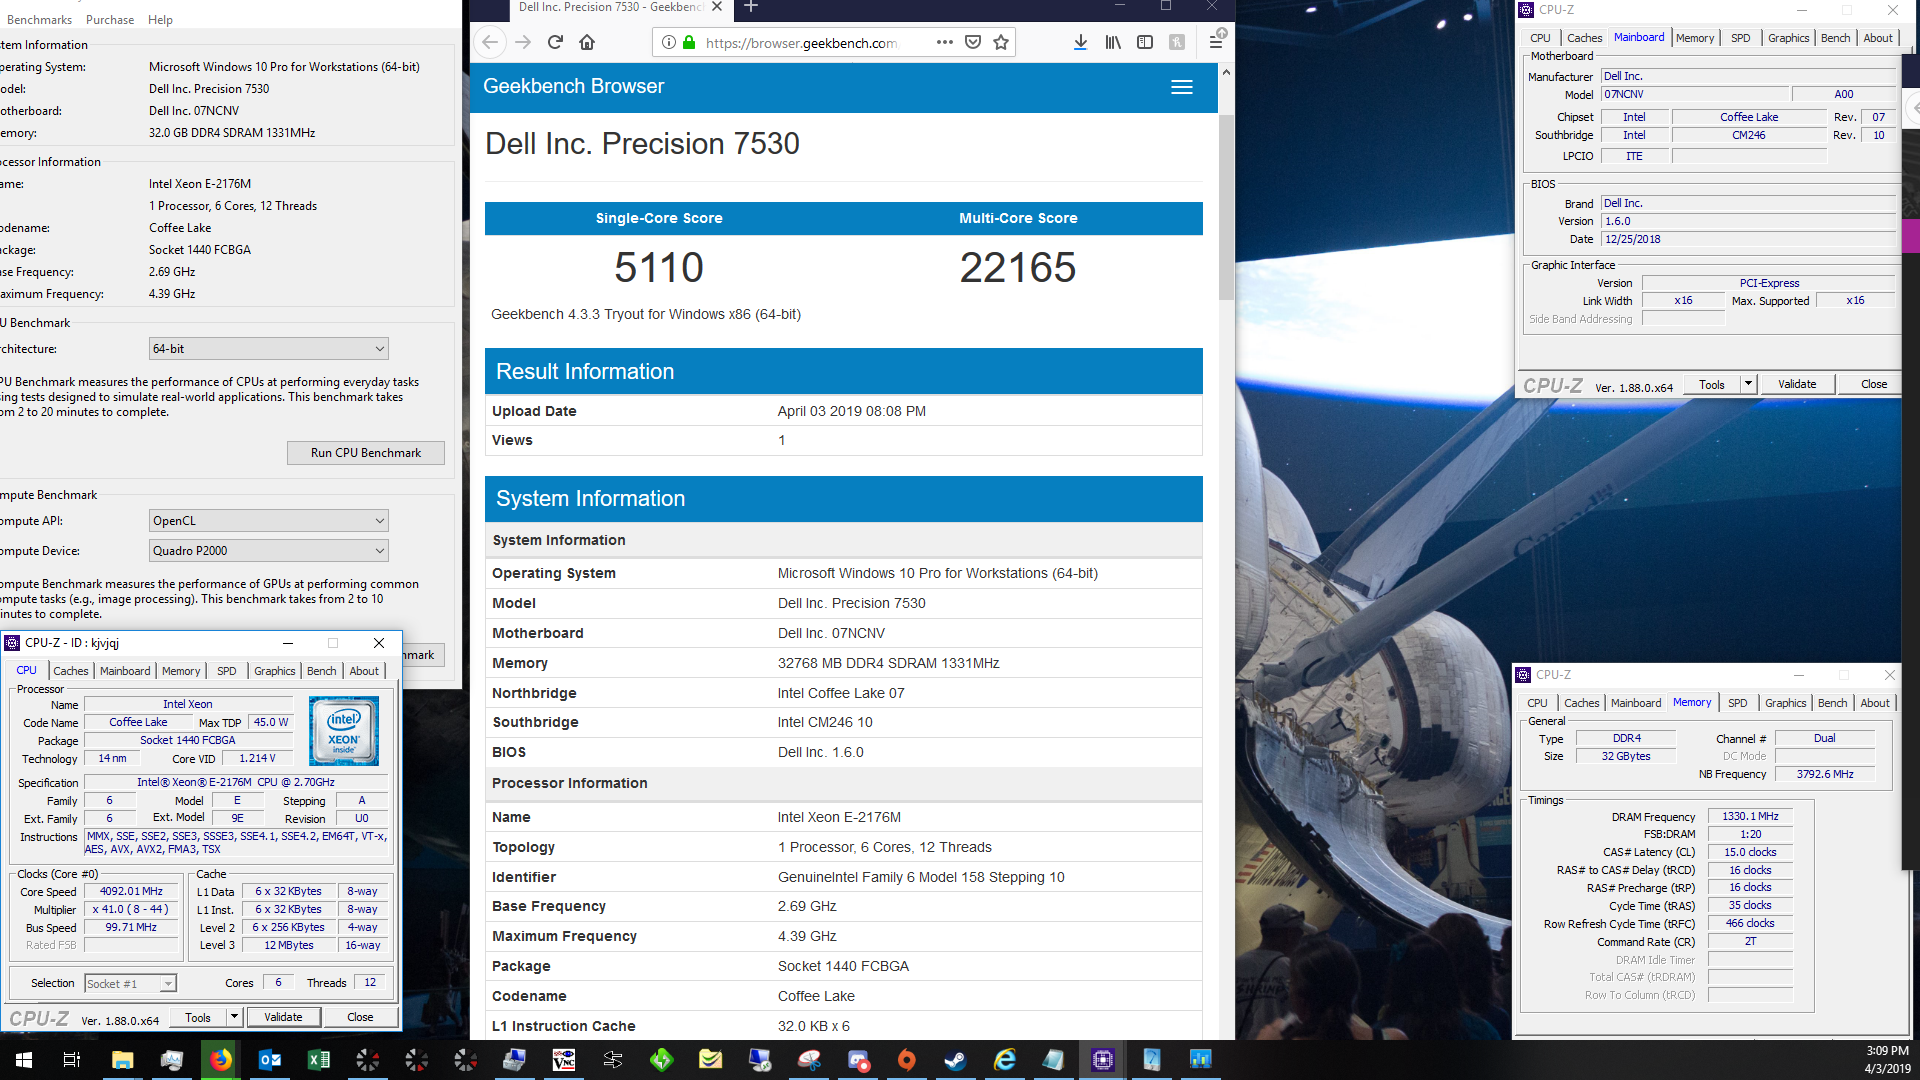This screenshot has height=1080, width=1920.
Task: Open Steam from the taskbar
Action: point(955,1060)
